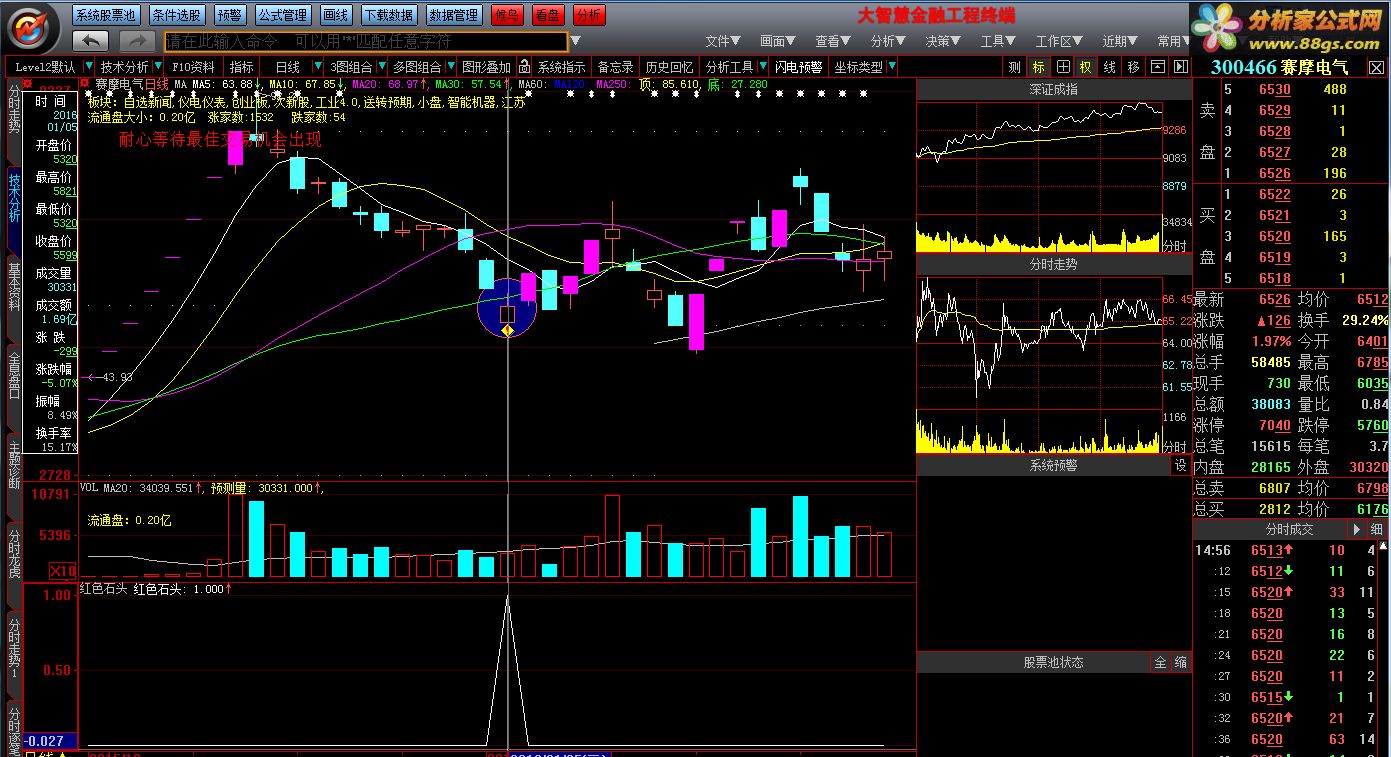Open the 决策 menu
Image resolution: width=1391 pixels, height=757 pixels.
click(x=943, y=41)
